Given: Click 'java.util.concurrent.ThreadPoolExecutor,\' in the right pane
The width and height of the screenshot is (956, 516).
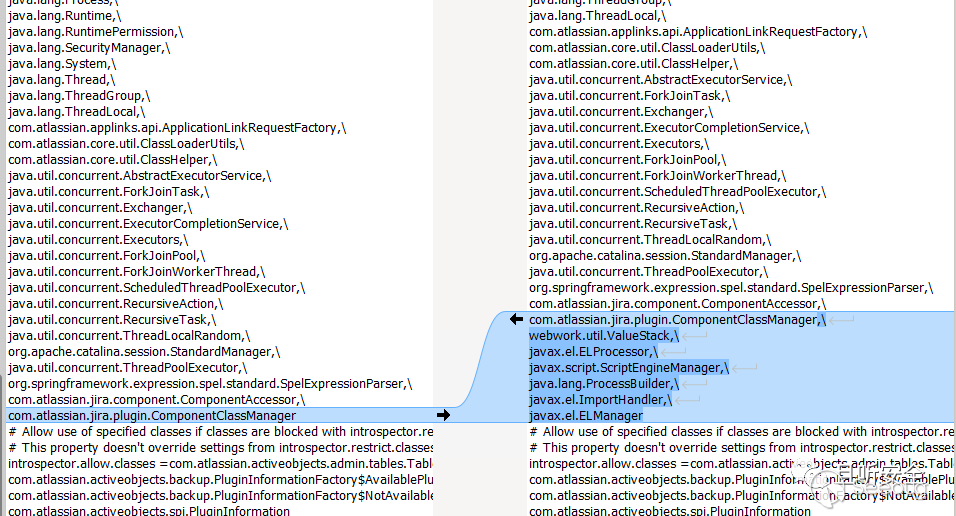Looking at the screenshot, I should pos(648,271).
